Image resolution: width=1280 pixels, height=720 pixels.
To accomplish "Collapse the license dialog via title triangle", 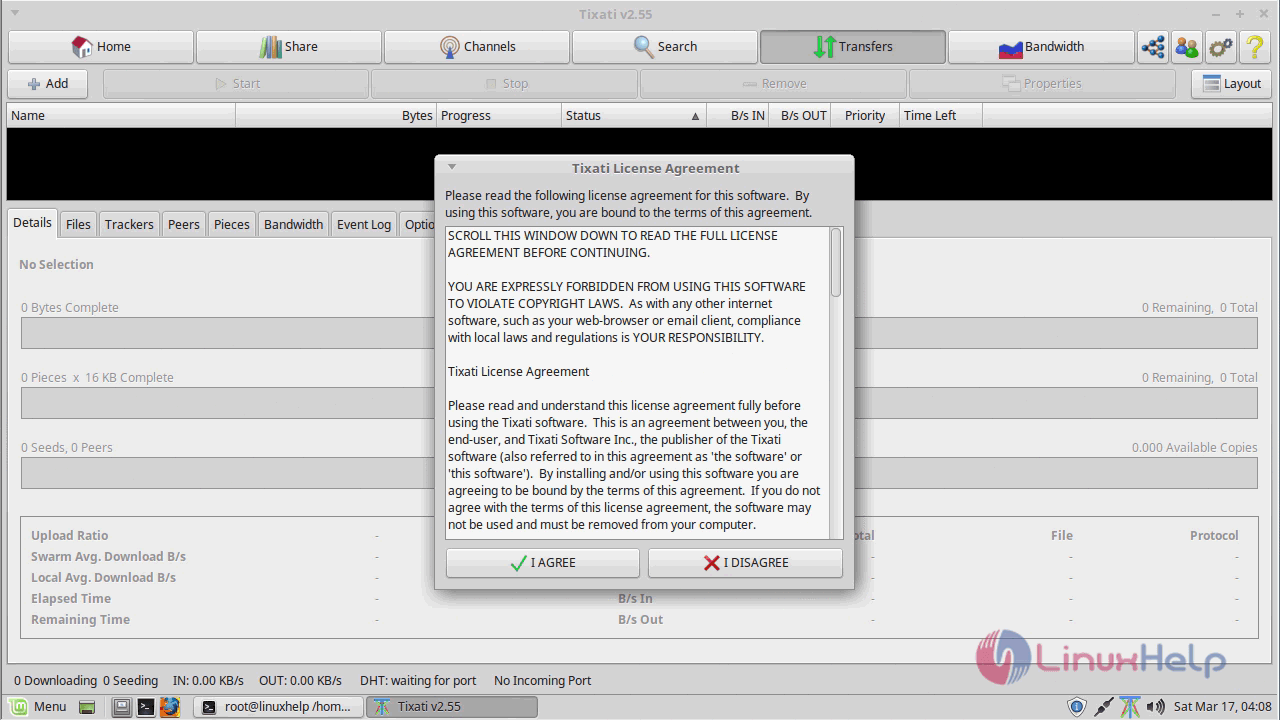I will click(452, 168).
